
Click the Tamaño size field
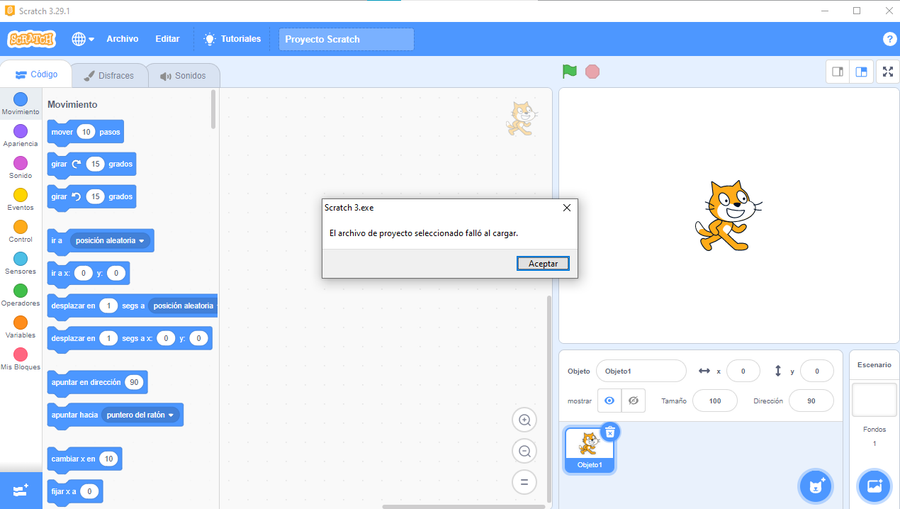point(715,401)
